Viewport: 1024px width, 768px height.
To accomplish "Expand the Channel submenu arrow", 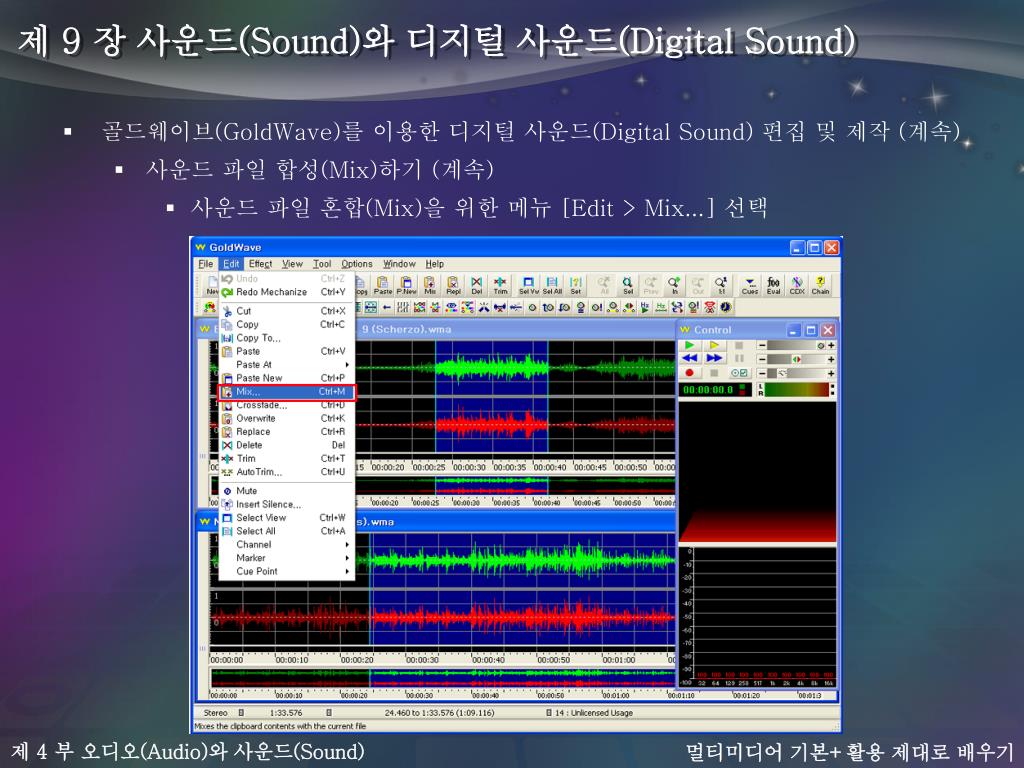I will 347,544.
